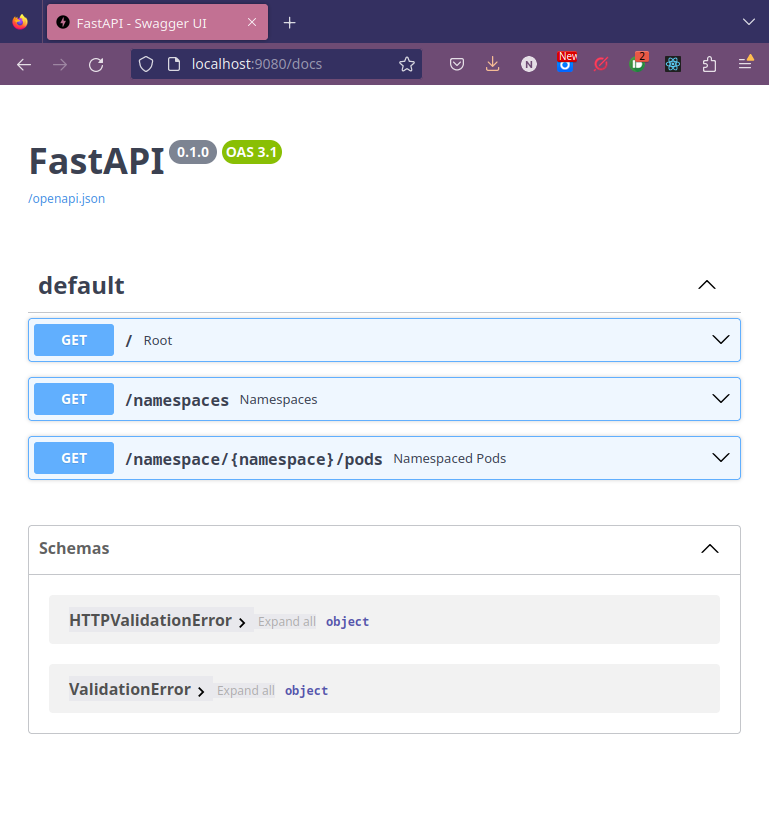Go back to previous page

[24, 65]
